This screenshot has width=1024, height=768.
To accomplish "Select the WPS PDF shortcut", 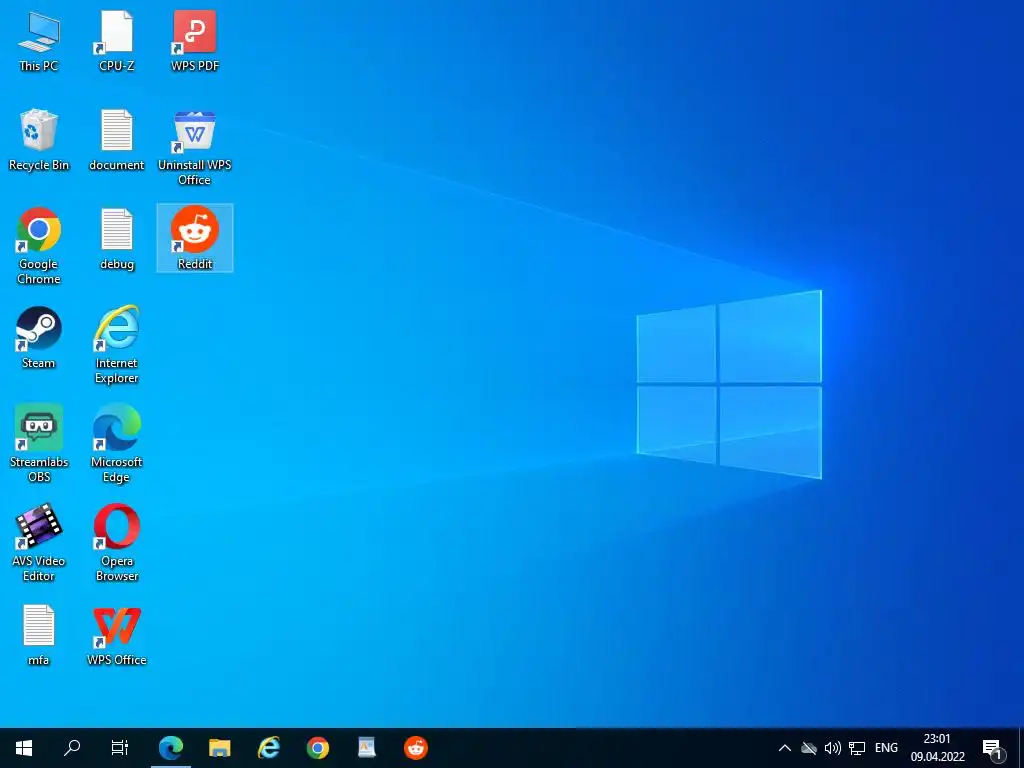I will (x=195, y=41).
